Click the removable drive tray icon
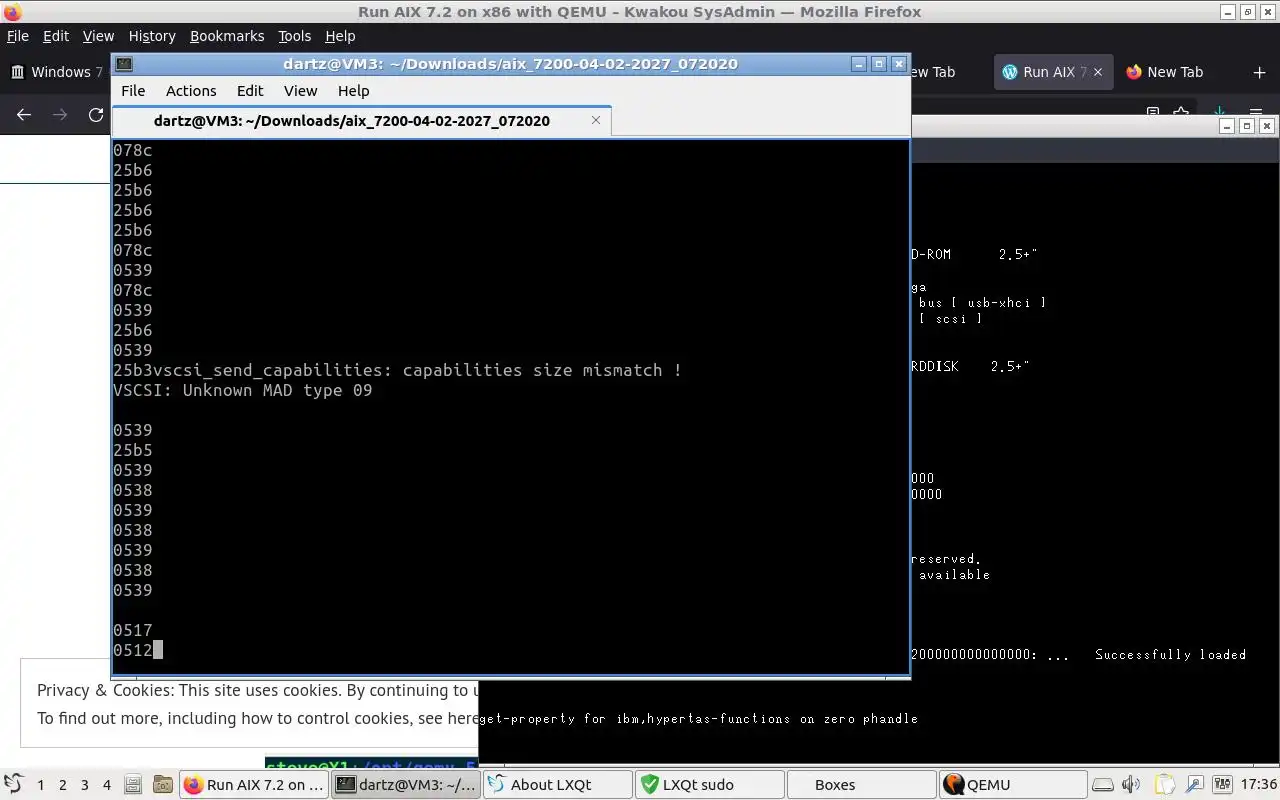Viewport: 1280px width, 800px height. click(1102, 785)
